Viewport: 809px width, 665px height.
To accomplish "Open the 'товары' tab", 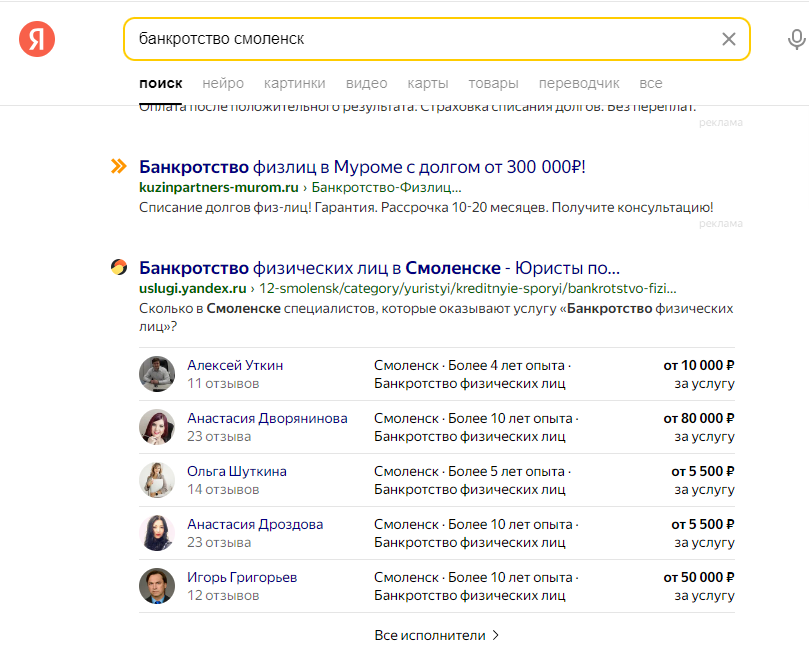I will [493, 83].
